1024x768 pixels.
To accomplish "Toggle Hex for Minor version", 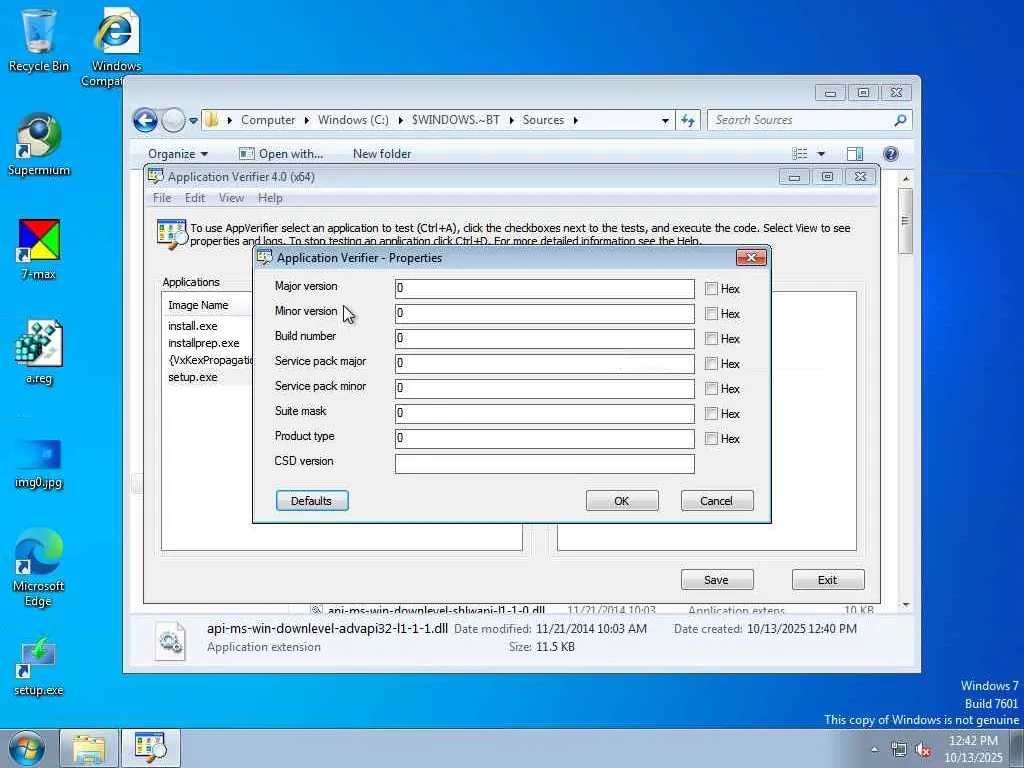I will click(711, 313).
